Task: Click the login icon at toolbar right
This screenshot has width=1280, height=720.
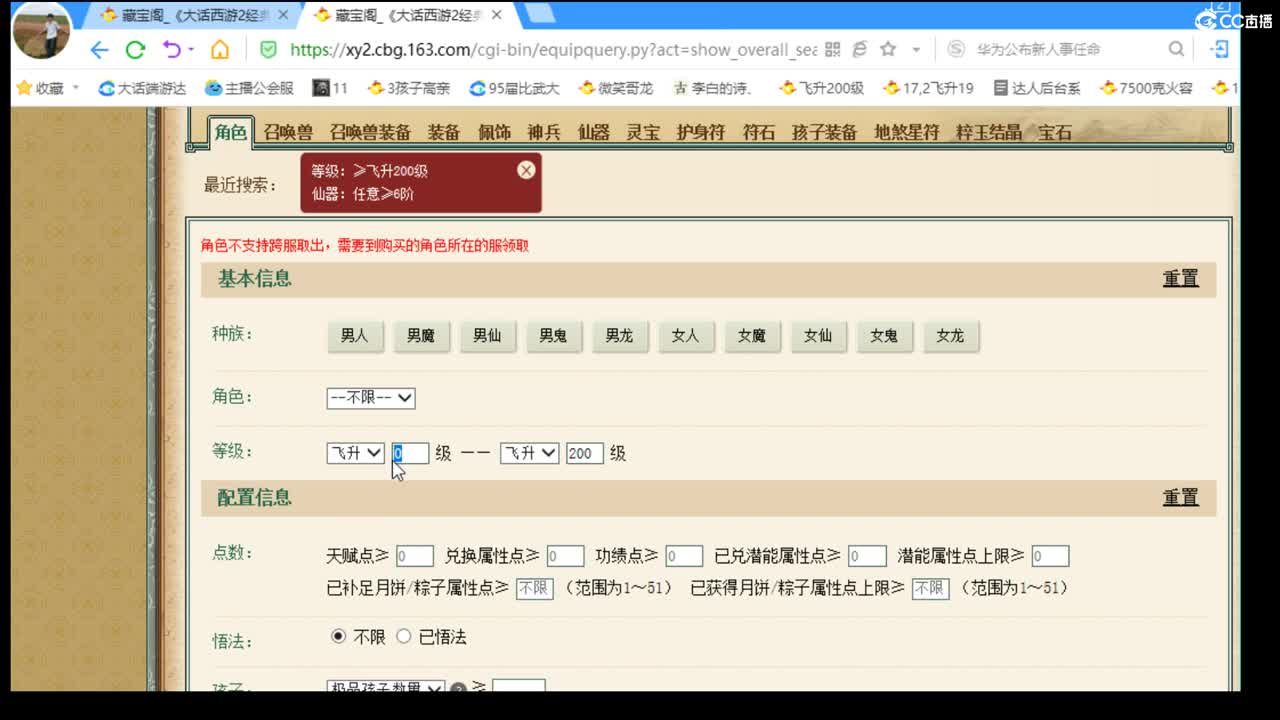Action: (x=1220, y=49)
